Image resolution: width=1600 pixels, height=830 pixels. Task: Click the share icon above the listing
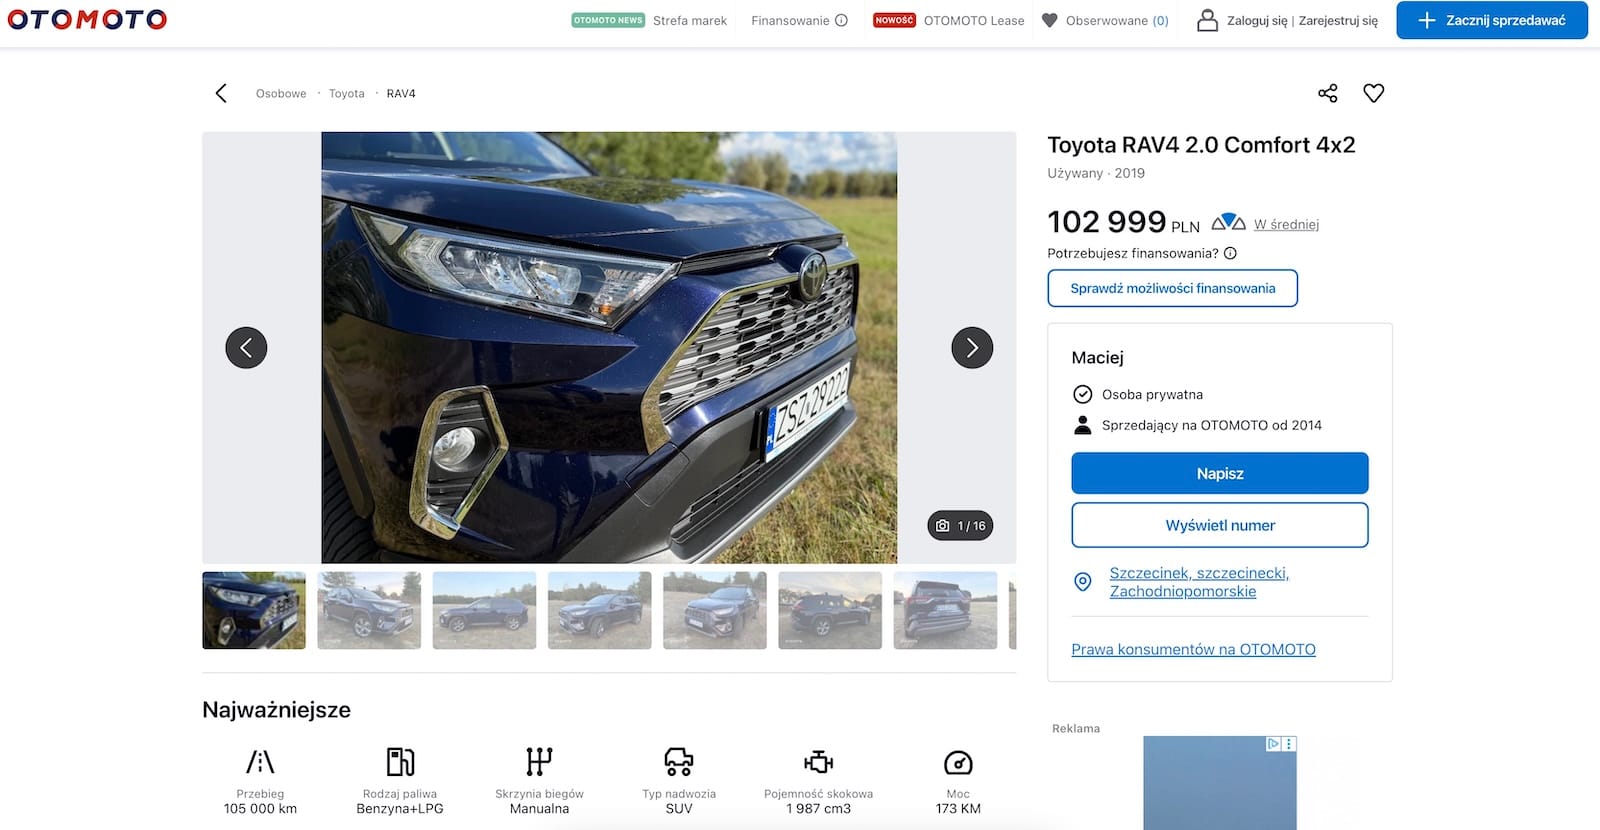(x=1327, y=93)
